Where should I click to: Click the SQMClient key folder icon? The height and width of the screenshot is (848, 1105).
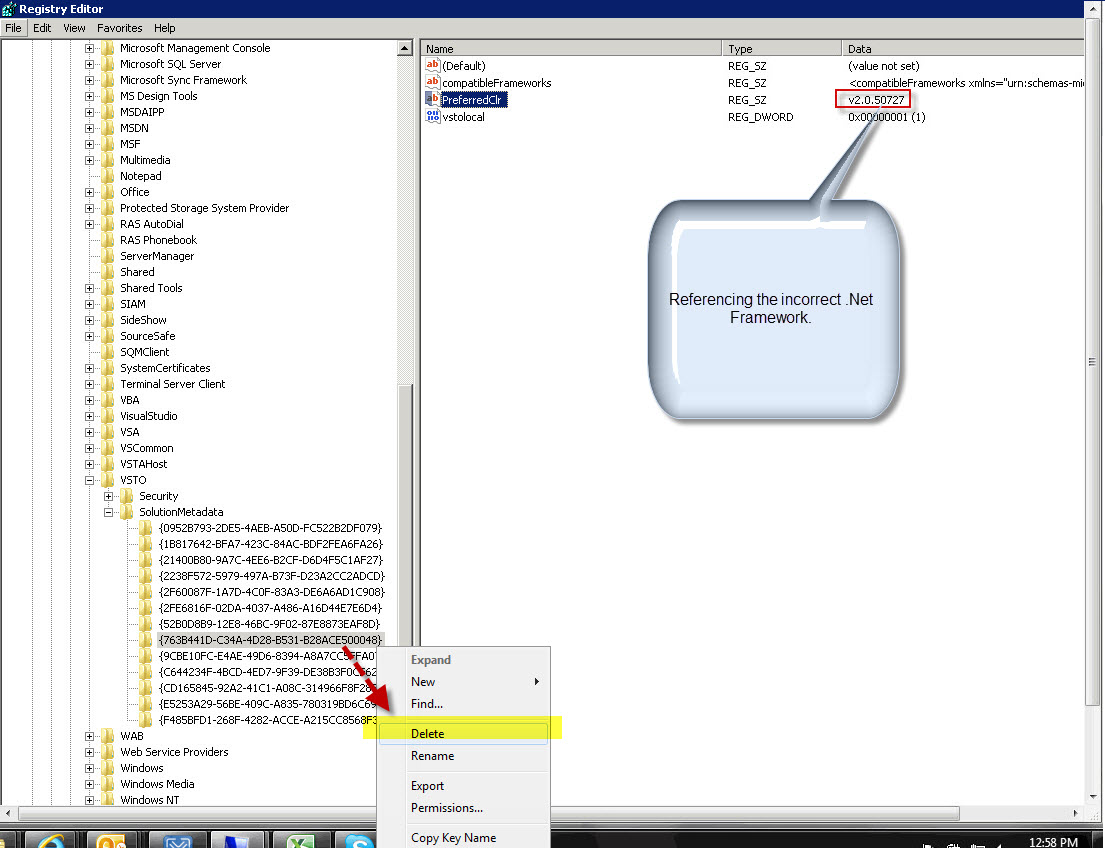pyautogui.click(x=108, y=352)
